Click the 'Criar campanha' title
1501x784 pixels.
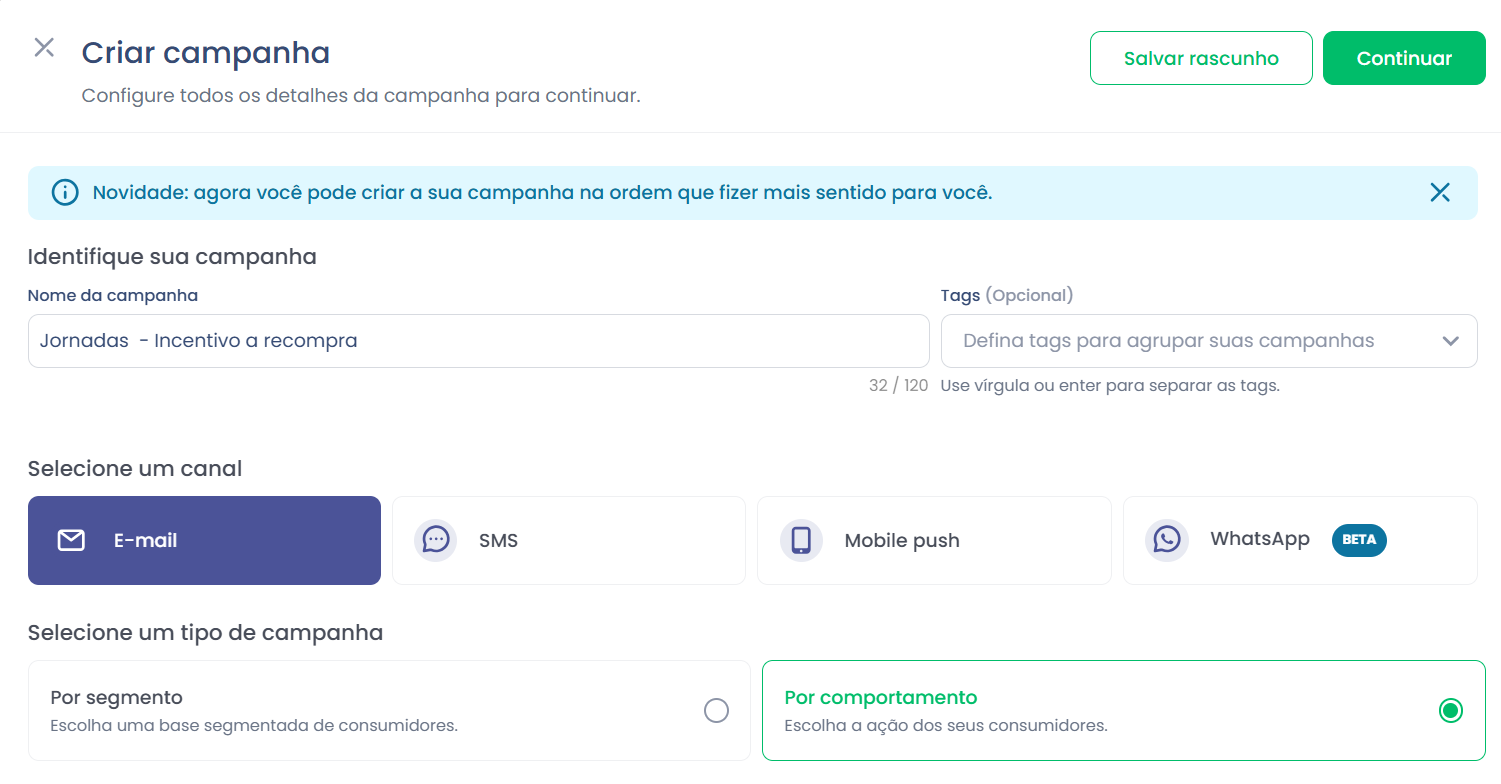206,52
